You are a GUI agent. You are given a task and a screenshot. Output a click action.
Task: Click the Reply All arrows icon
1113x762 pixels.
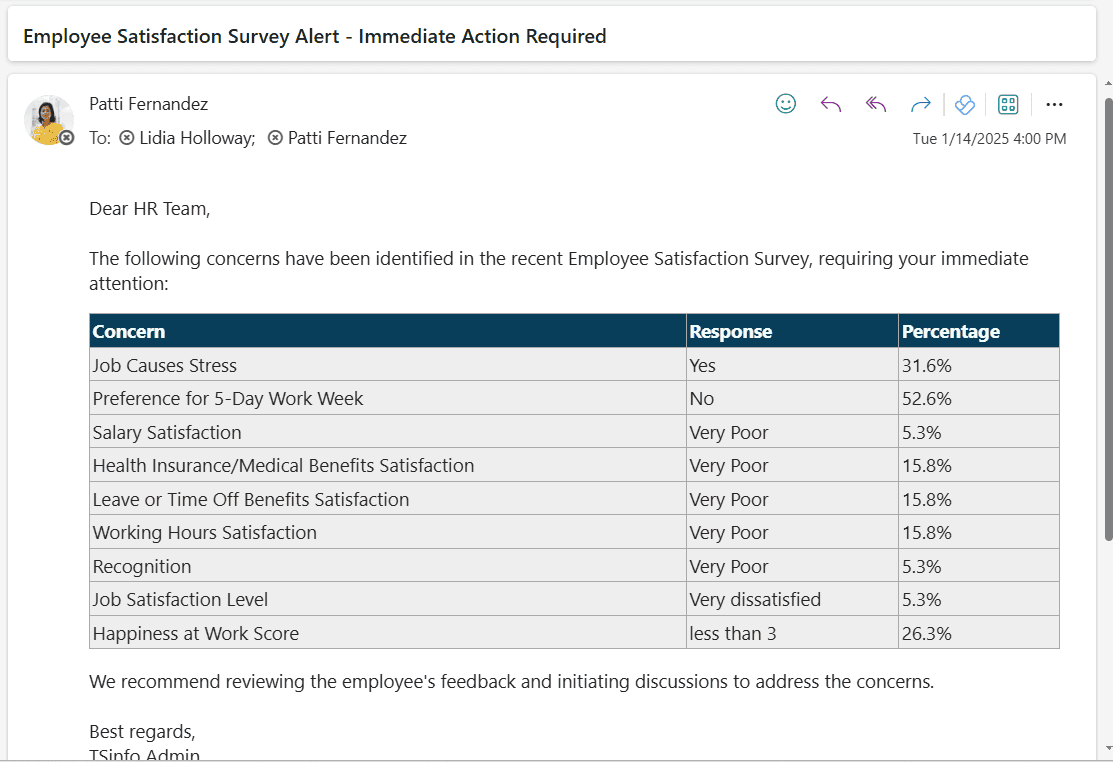tap(875, 104)
